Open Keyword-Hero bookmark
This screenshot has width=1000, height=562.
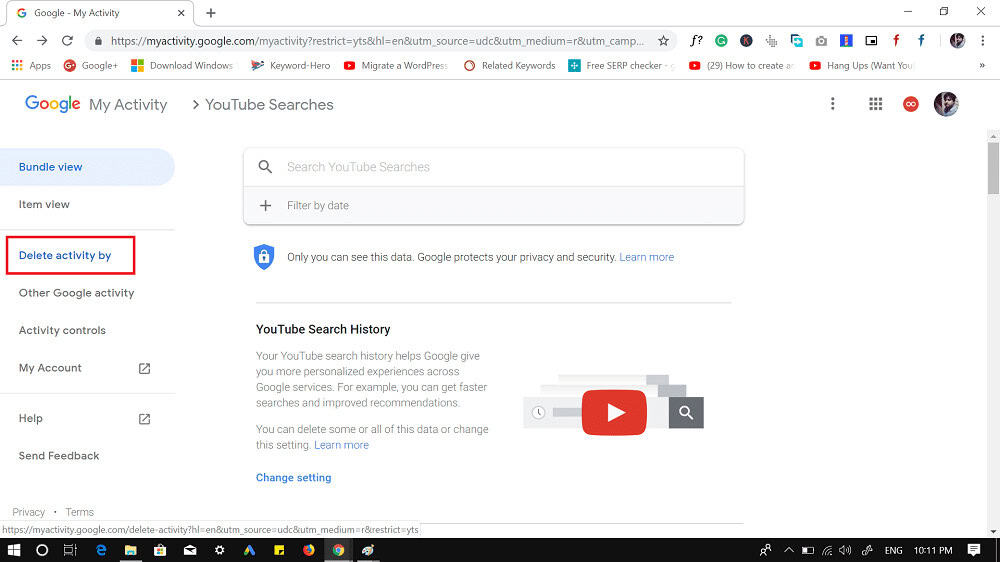[291, 65]
